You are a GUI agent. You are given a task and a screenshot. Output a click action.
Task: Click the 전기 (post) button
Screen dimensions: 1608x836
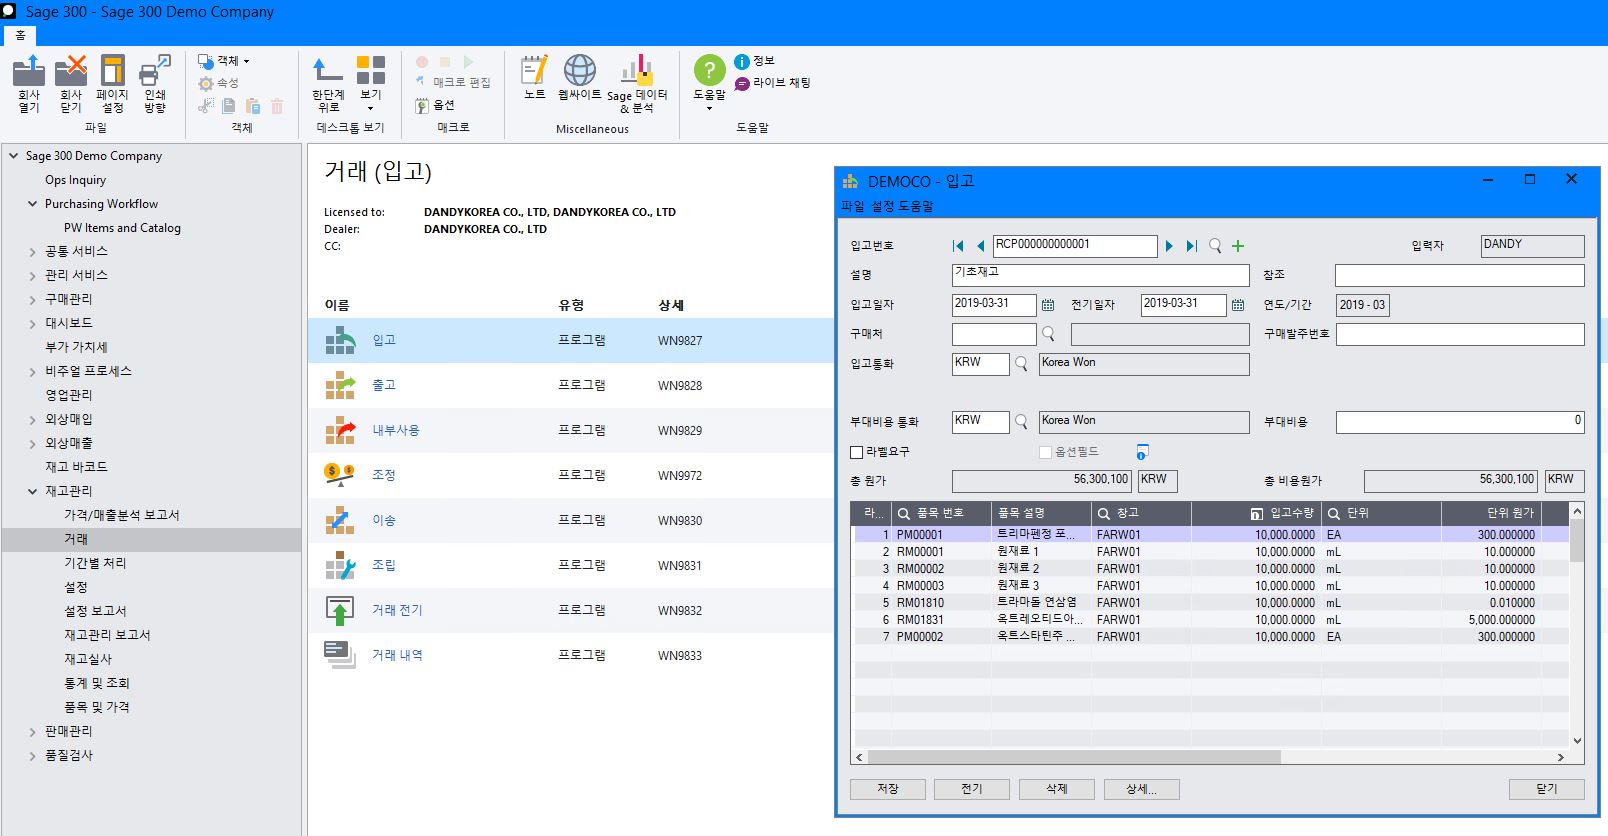(x=972, y=789)
